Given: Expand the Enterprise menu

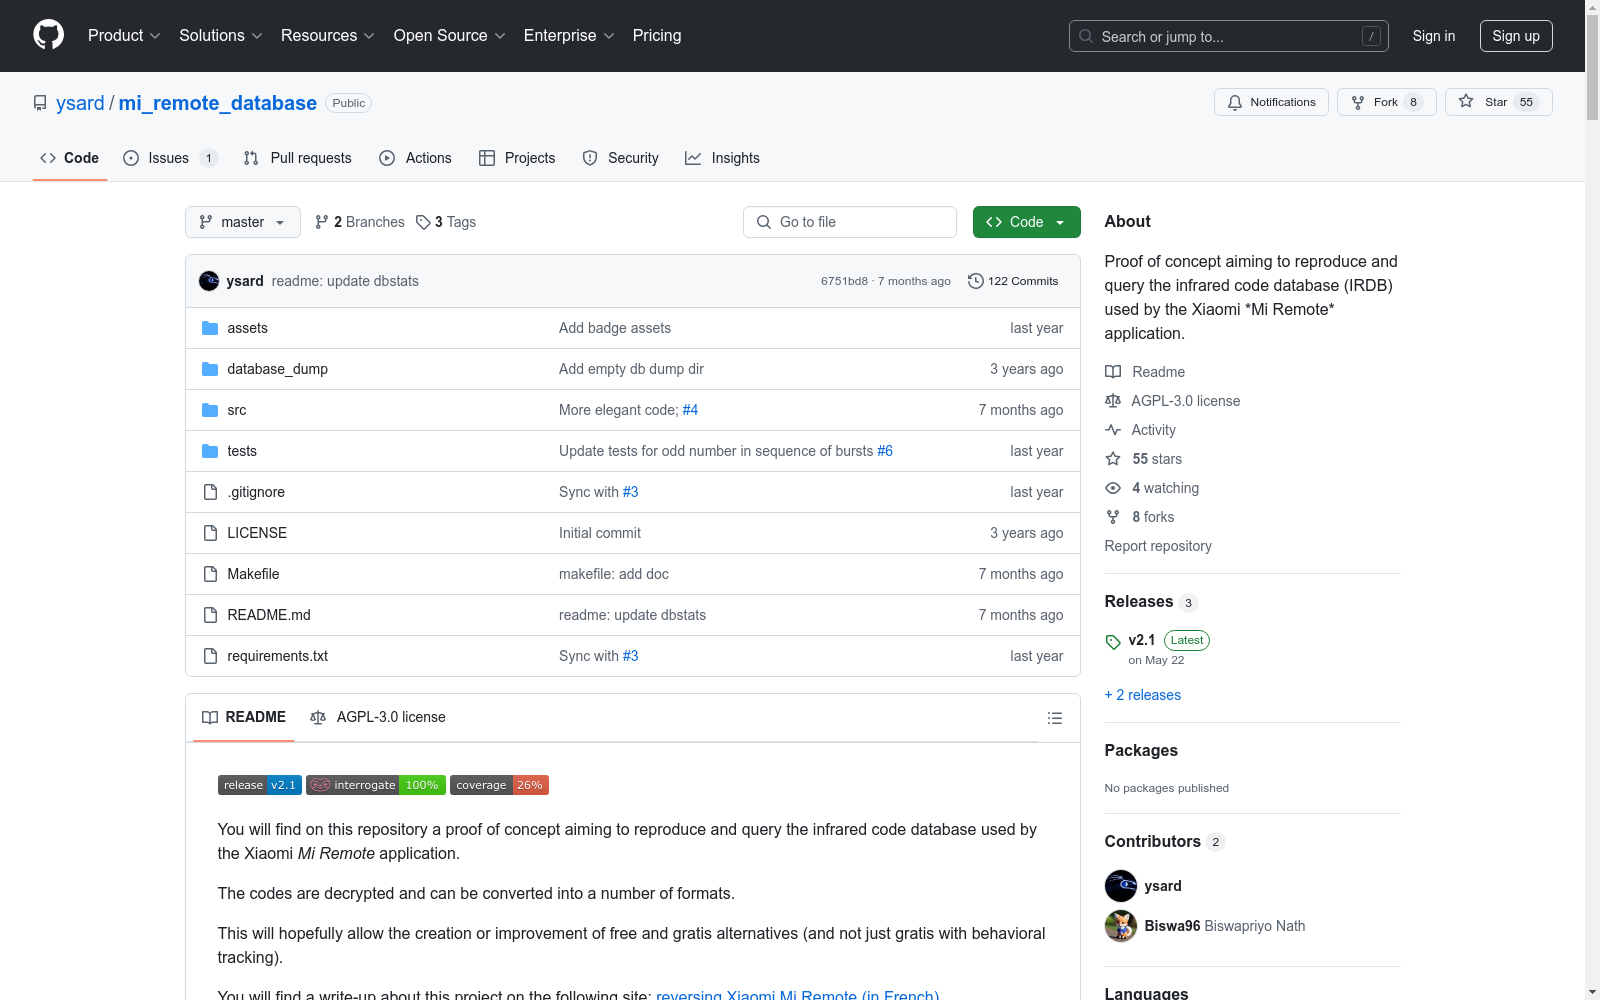Looking at the screenshot, I should [569, 35].
